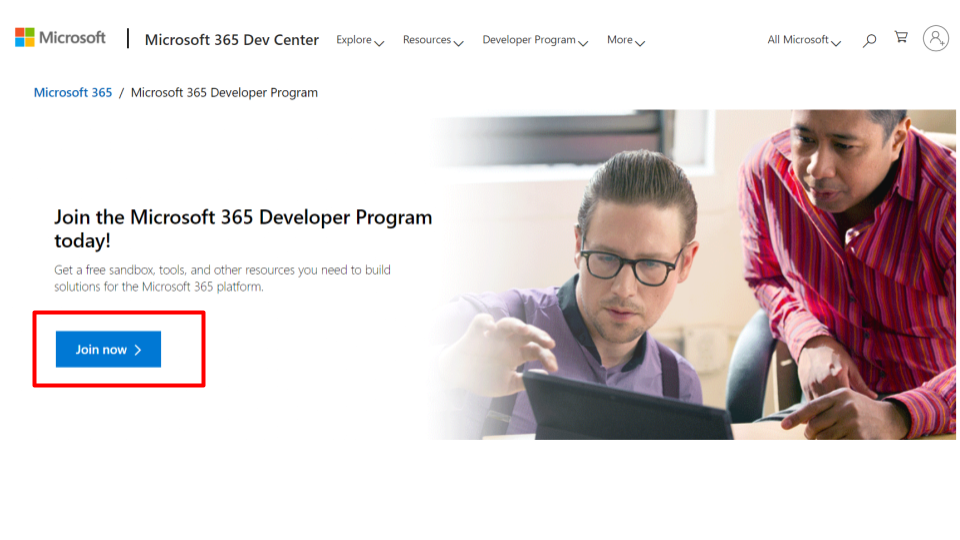Click the sign-in account avatar icon

coord(936,38)
